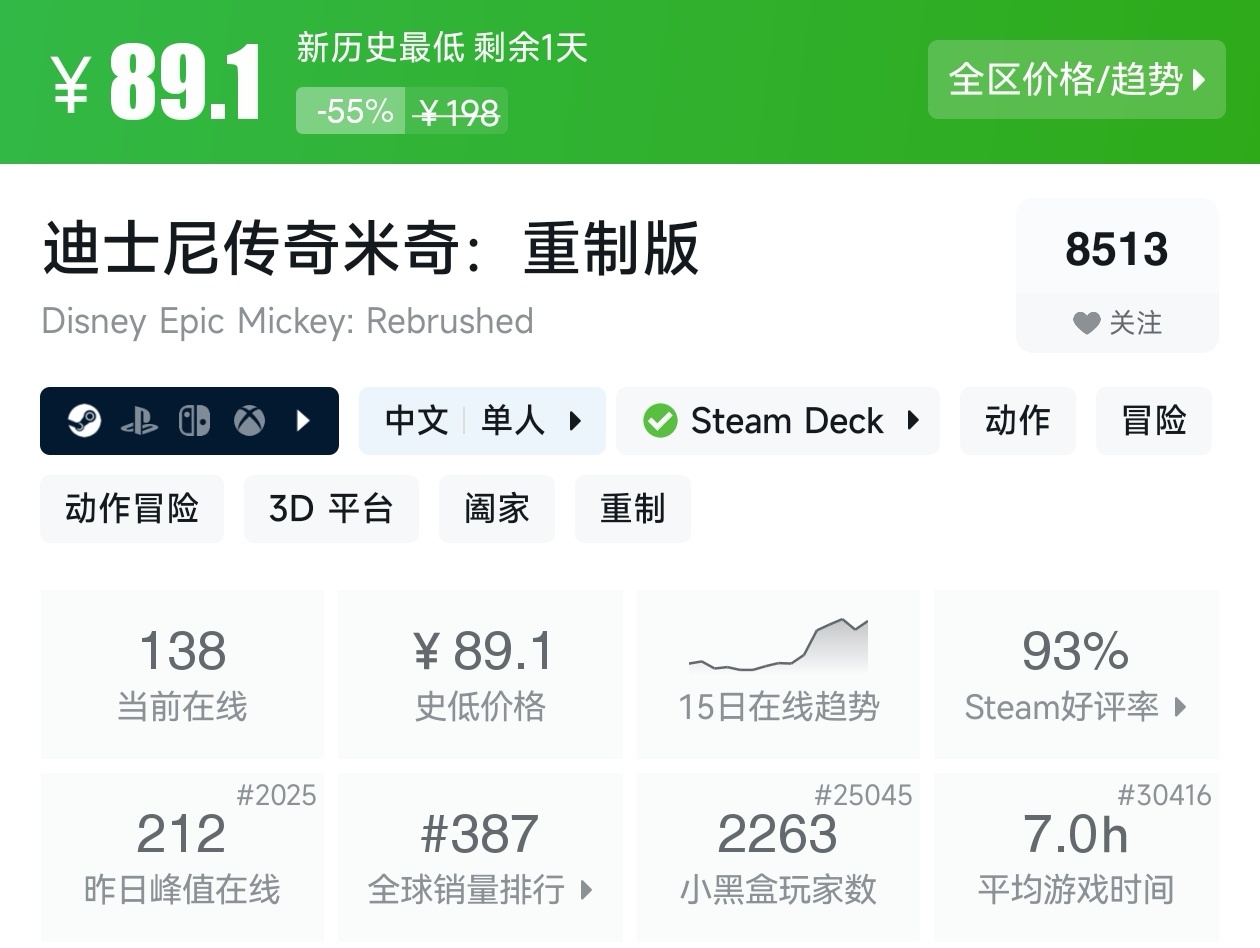This screenshot has width=1260, height=948.
Task: Open Steam Deck compatibility details
Action: (778, 421)
